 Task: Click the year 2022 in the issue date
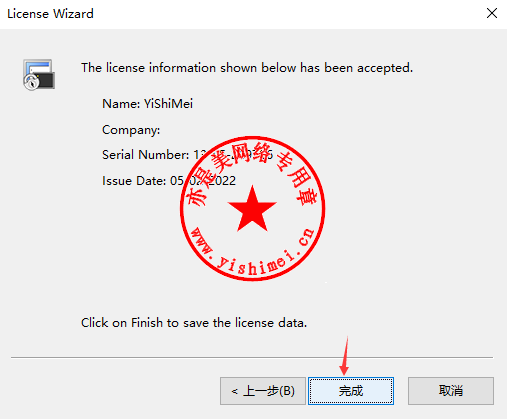(x=222, y=181)
